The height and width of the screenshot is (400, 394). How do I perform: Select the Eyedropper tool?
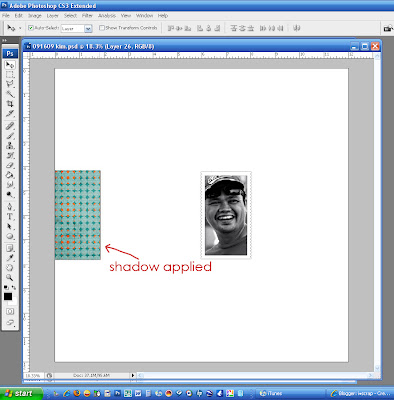[x=10, y=258]
